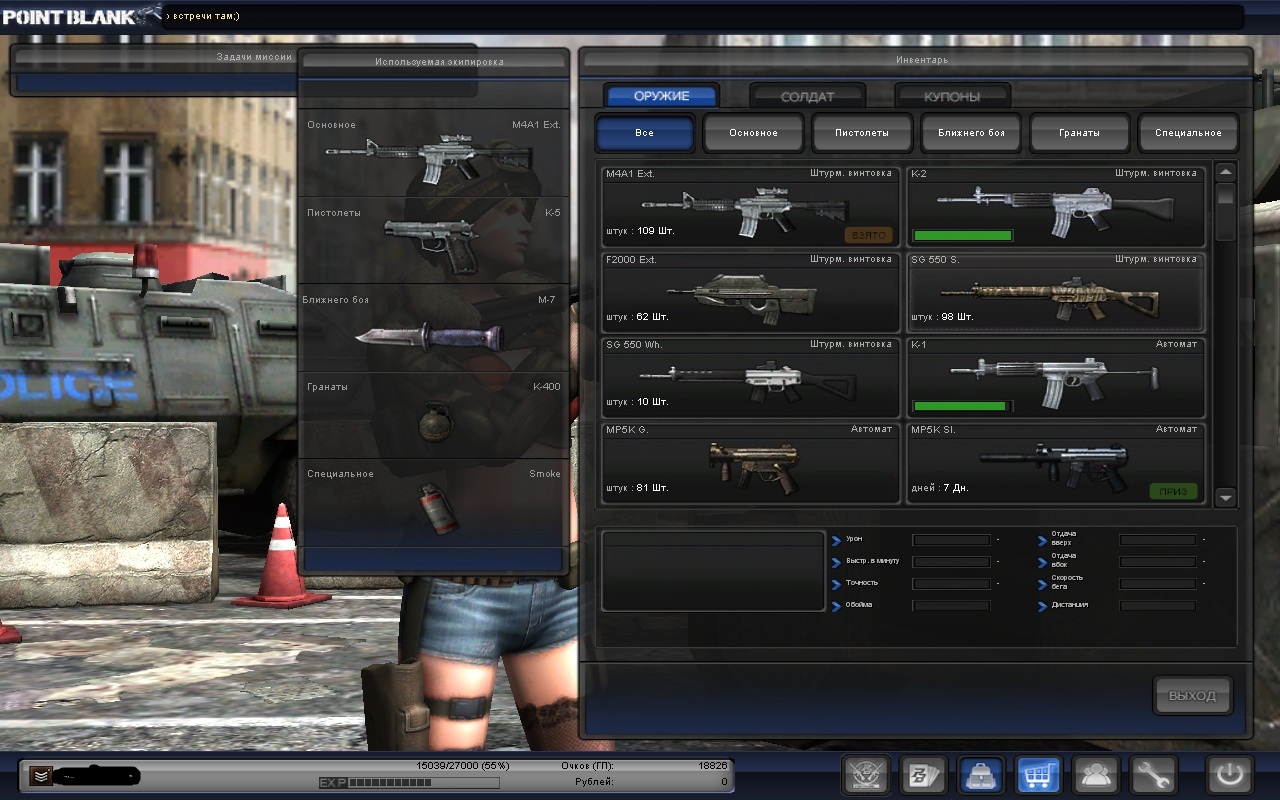
Task: Click the Point Blank logo
Action: [80, 17]
